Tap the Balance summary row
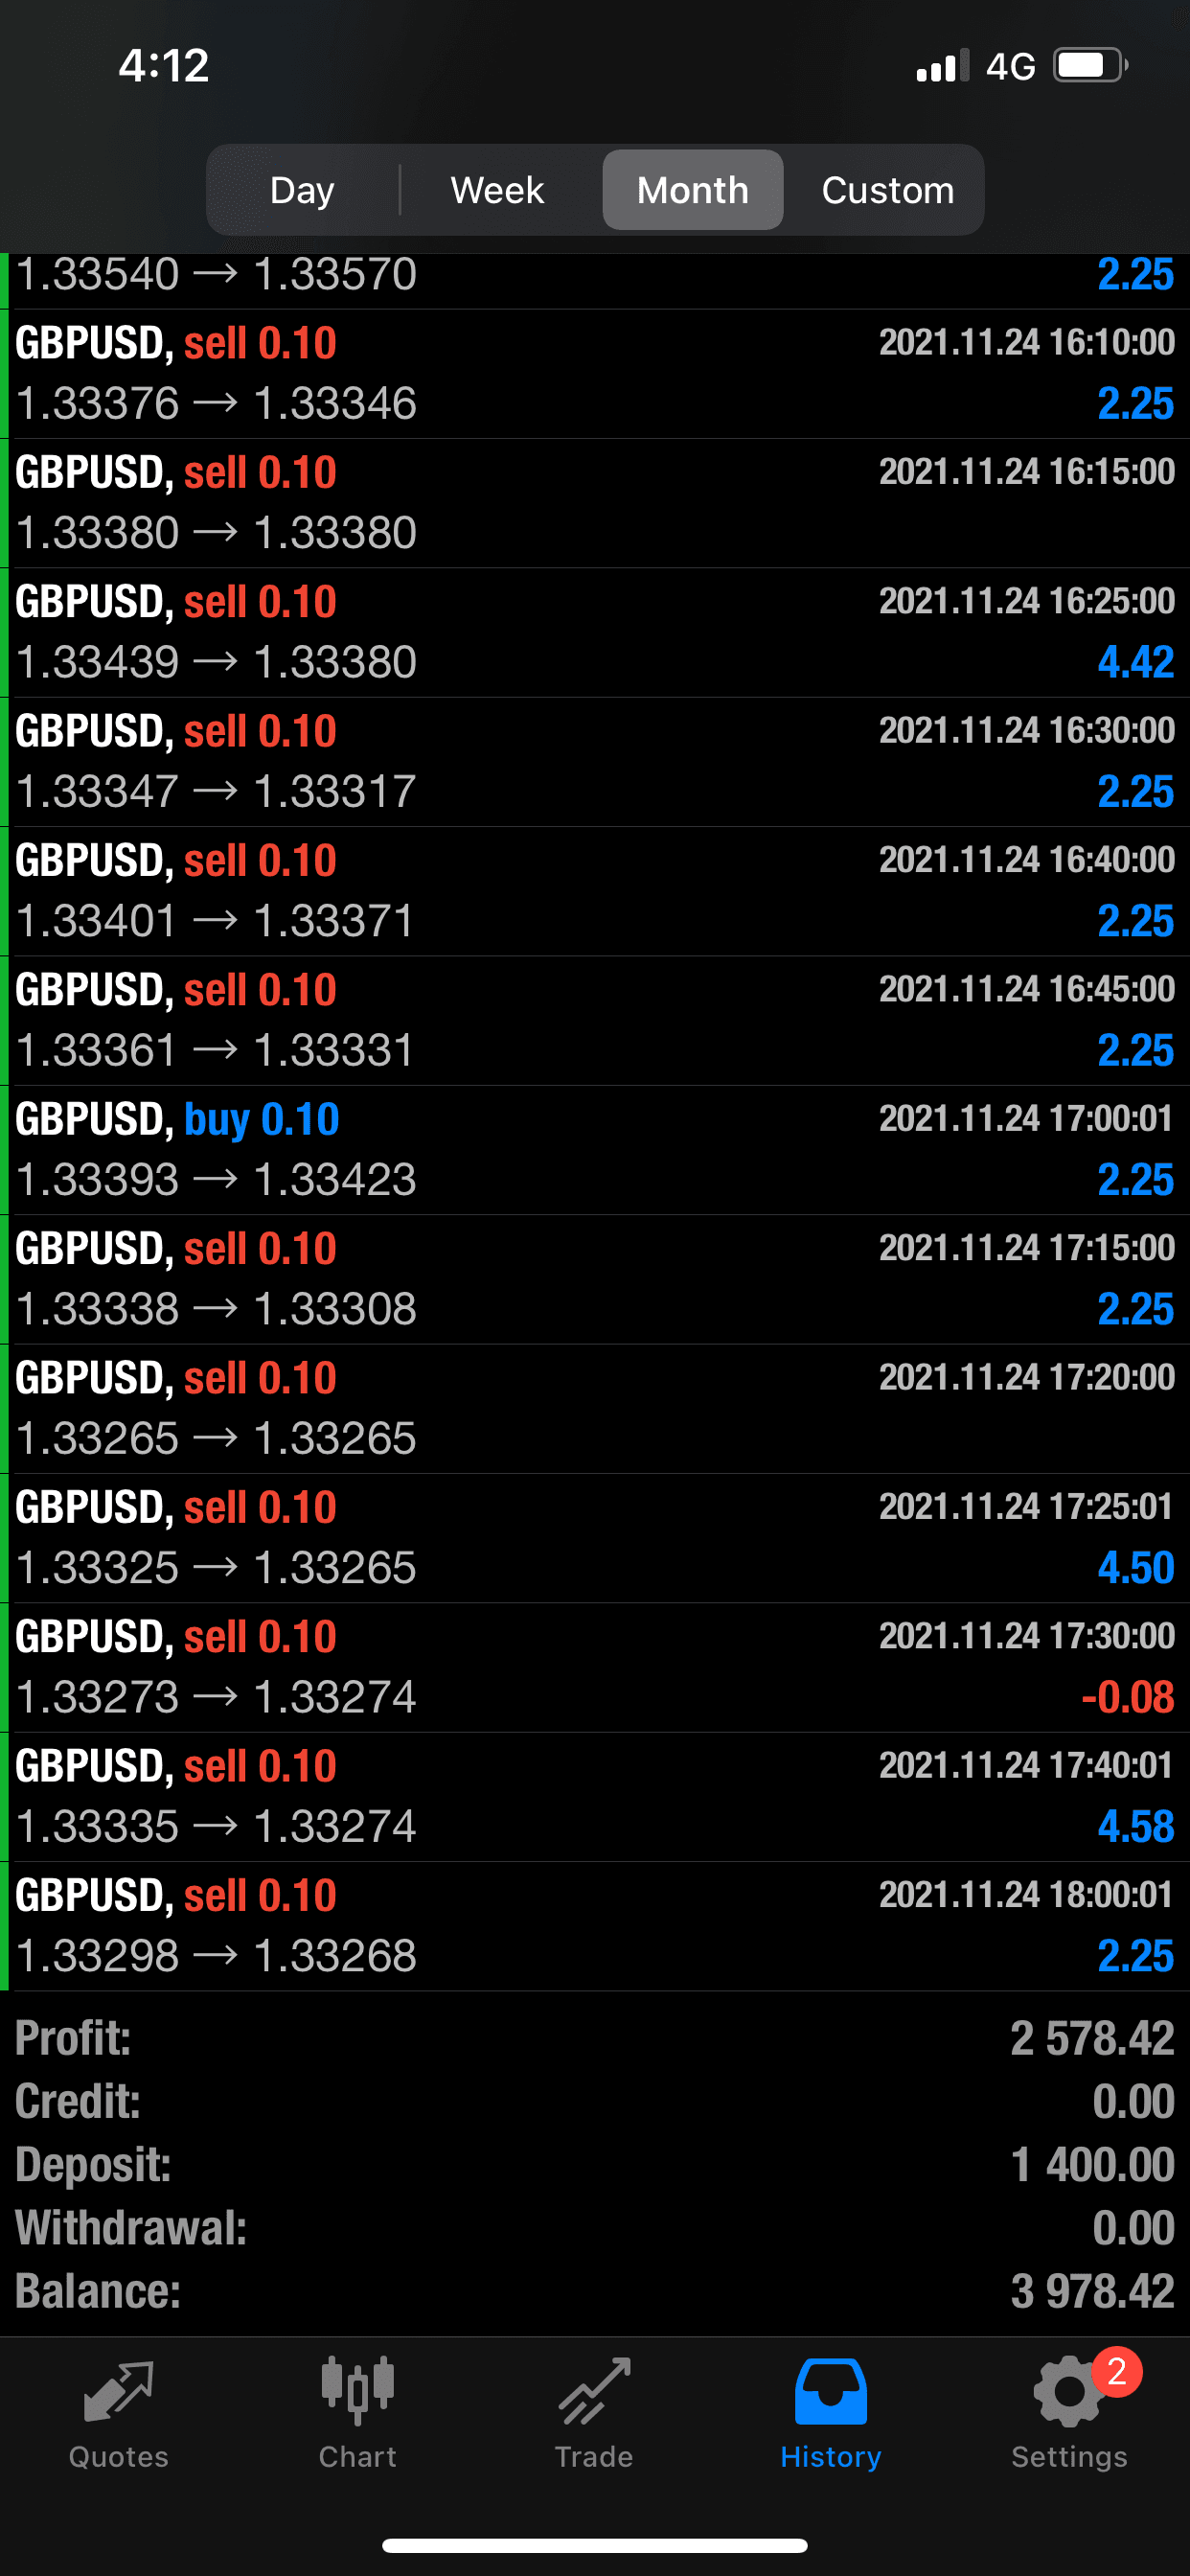1190x2576 pixels. [x=595, y=2291]
